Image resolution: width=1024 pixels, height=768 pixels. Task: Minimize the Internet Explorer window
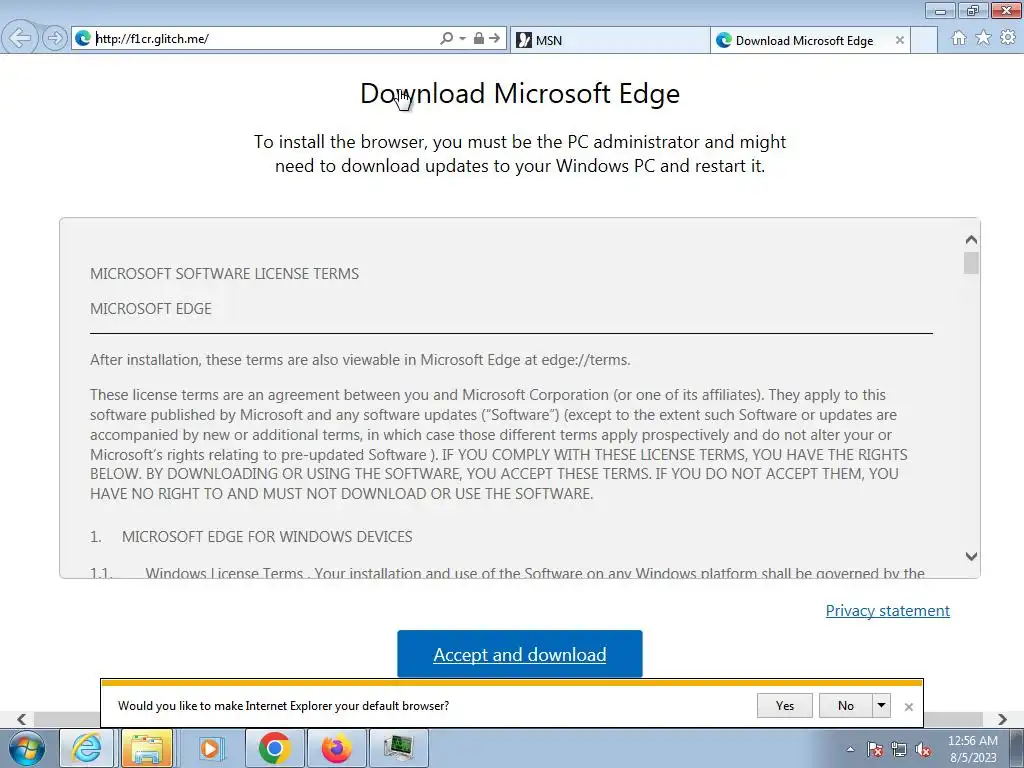(940, 10)
